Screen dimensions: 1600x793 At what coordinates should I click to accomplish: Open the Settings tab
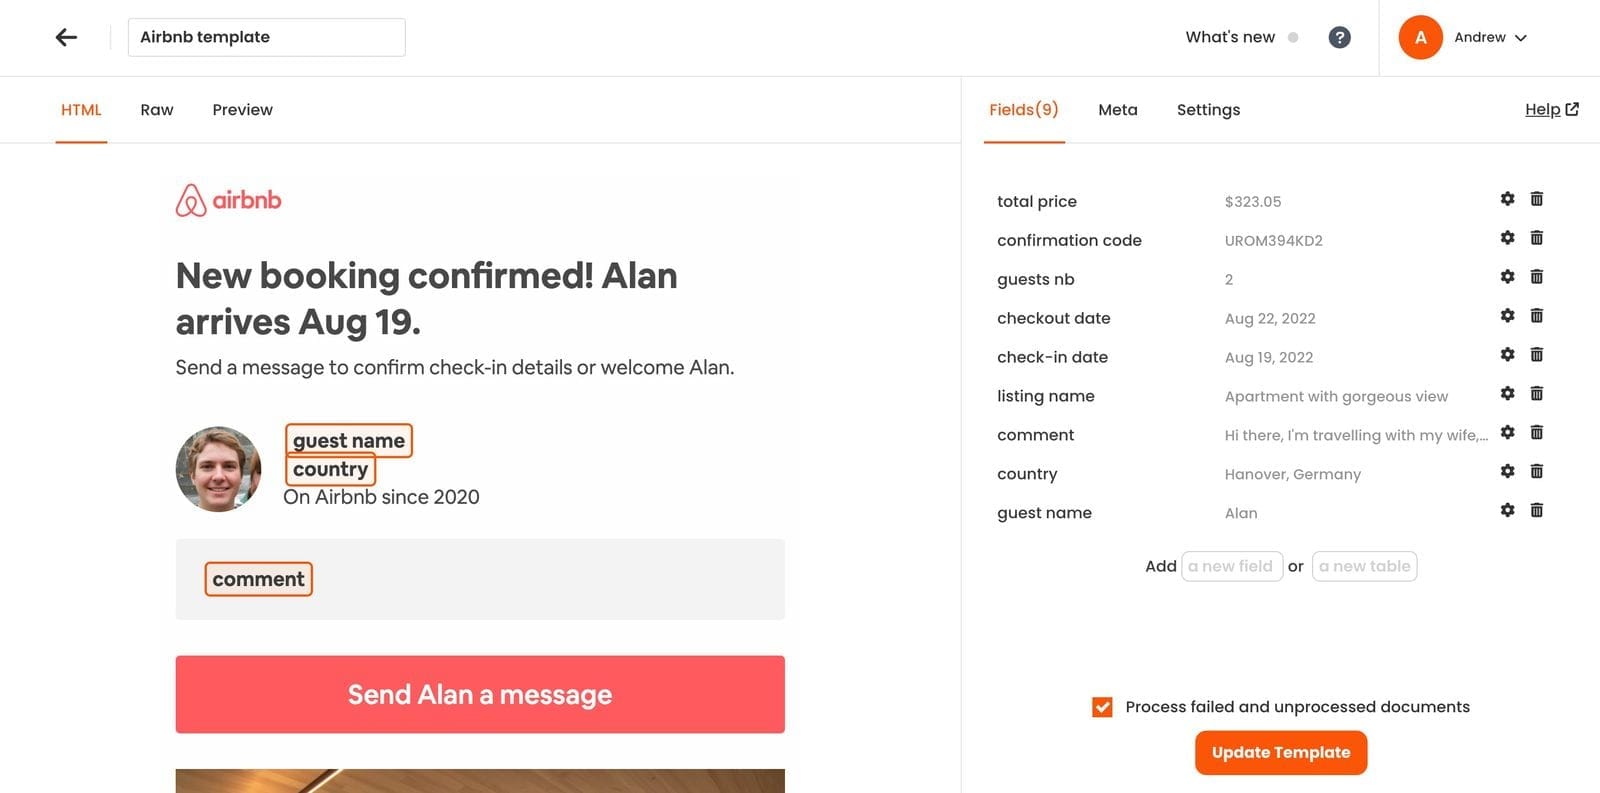[x=1208, y=110]
